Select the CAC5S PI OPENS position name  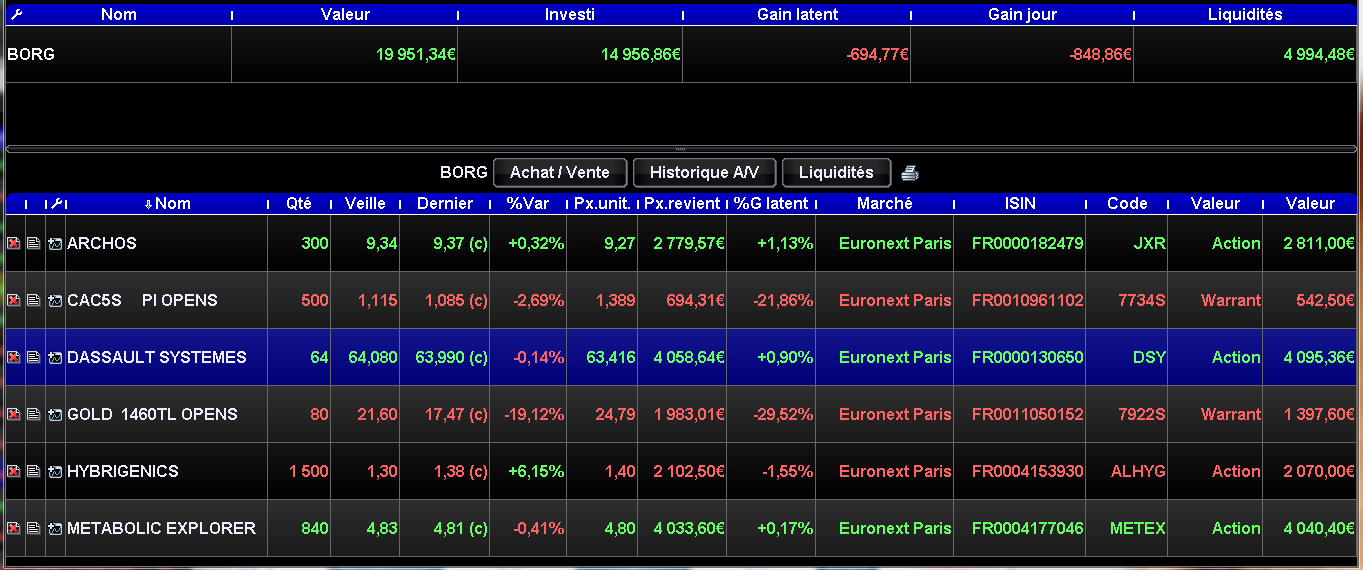pos(142,300)
